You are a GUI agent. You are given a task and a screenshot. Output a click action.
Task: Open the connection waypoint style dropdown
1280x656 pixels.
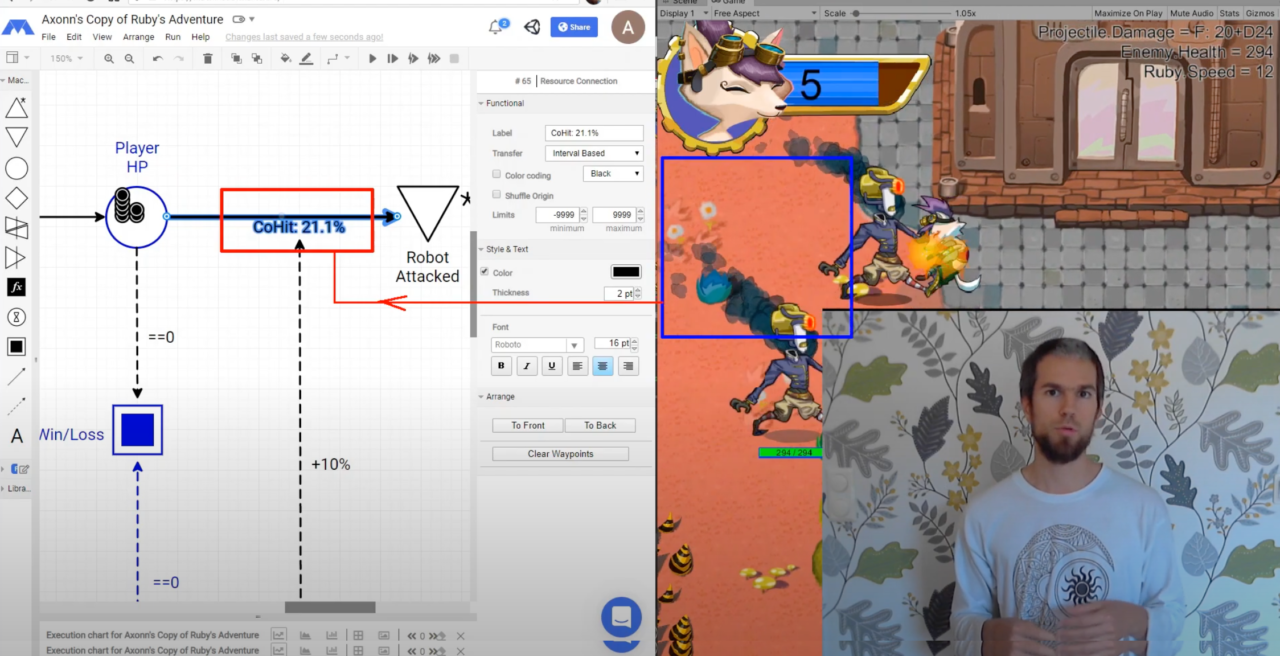pyautogui.click(x=338, y=59)
